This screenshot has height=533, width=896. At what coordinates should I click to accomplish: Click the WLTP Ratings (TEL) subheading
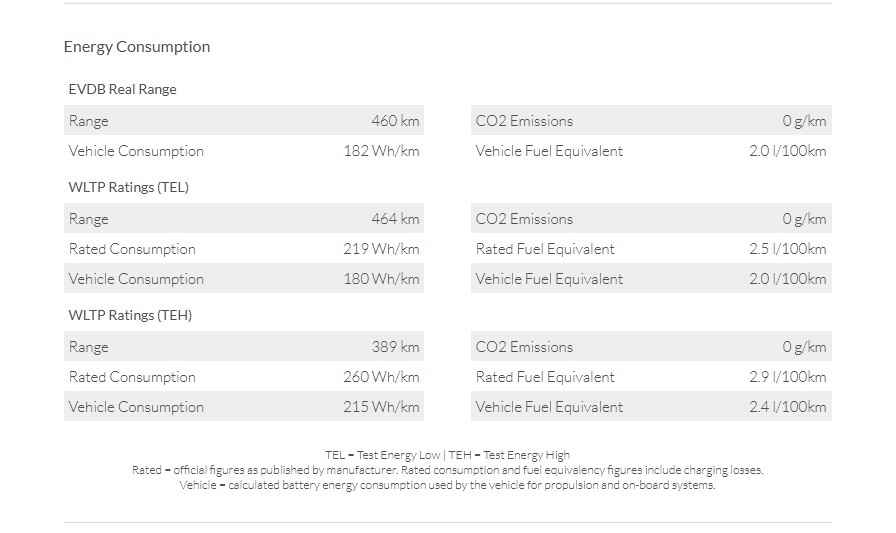tap(129, 187)
